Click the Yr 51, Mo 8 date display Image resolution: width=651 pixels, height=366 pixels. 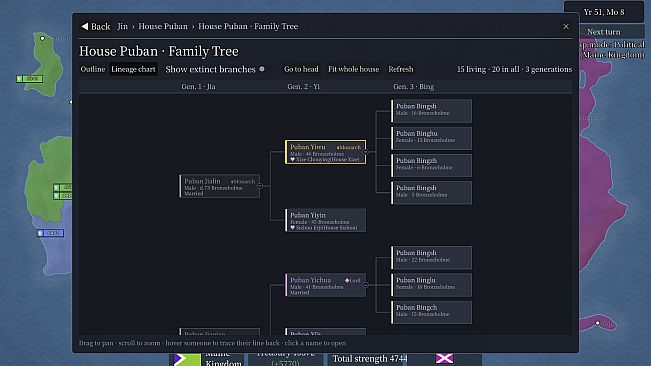(x=604, y=12)
